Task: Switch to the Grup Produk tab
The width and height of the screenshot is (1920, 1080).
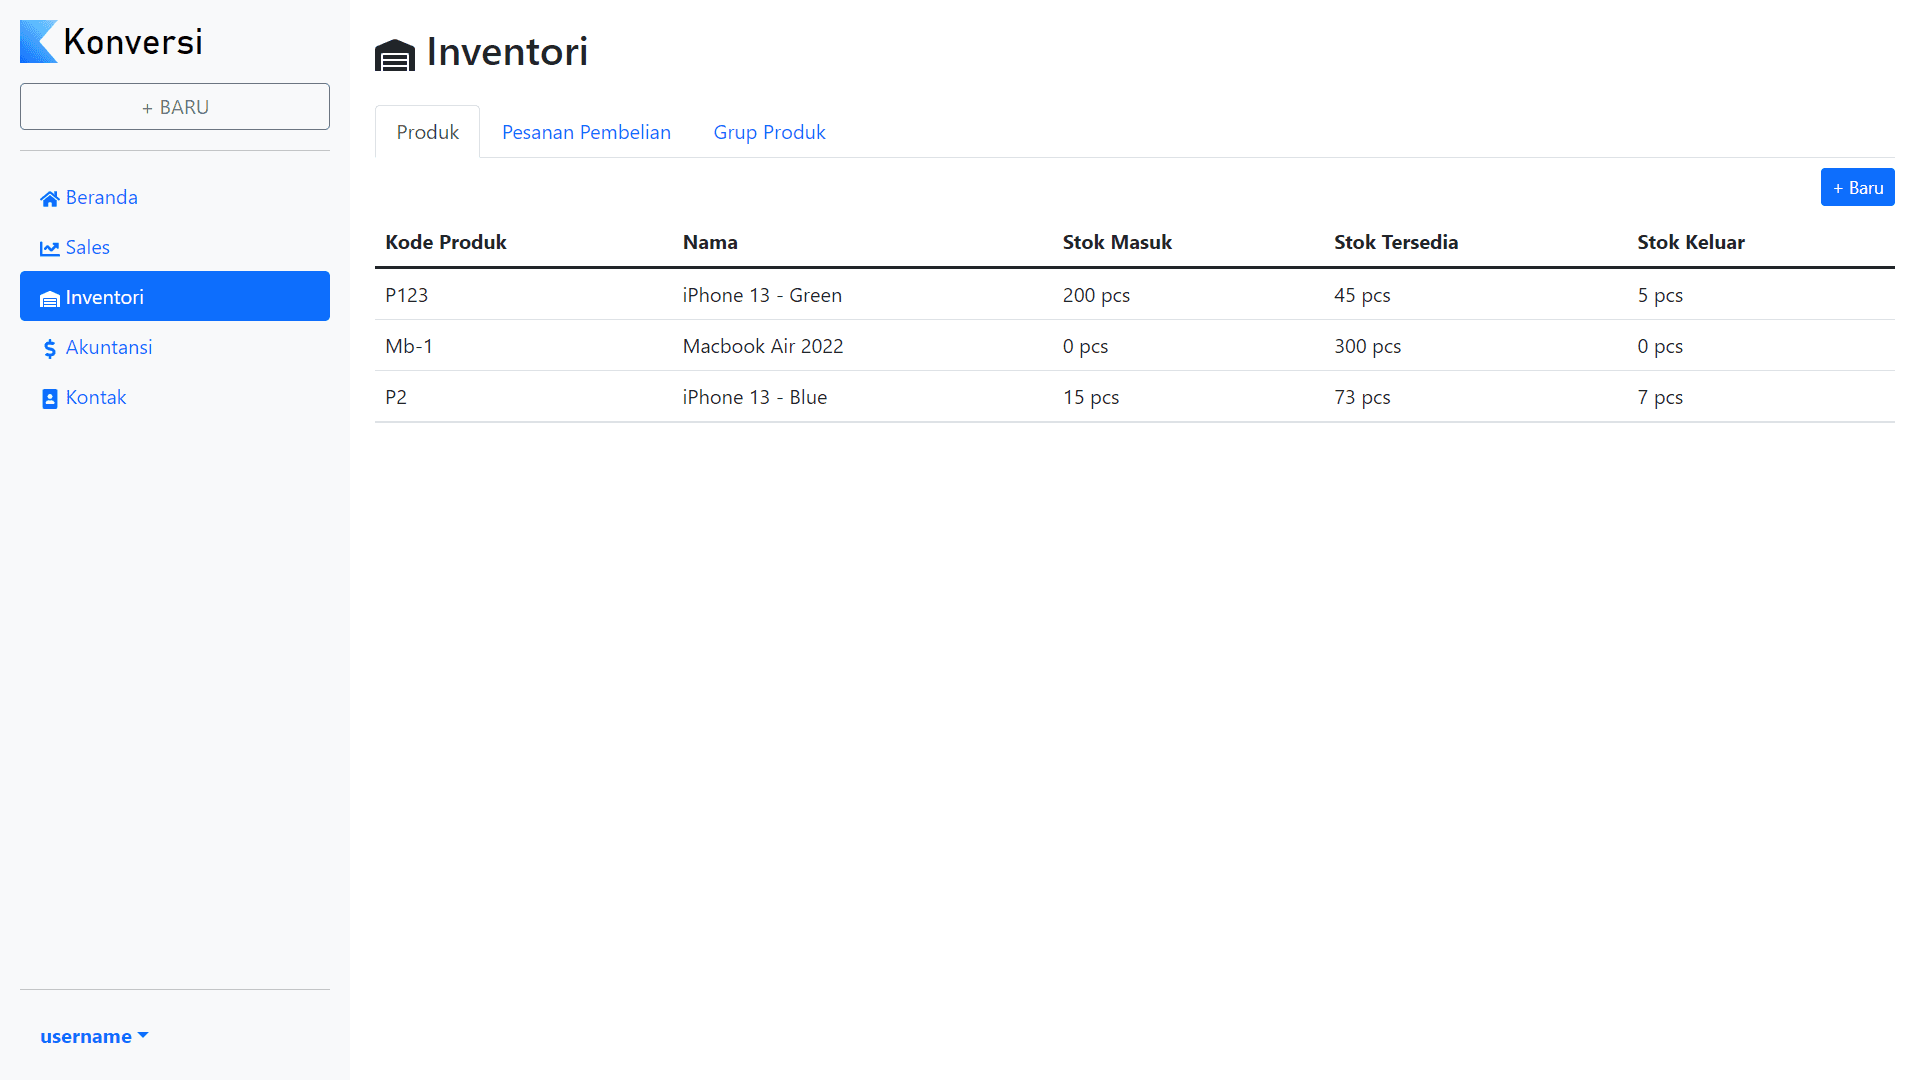Action: click(769, 132)
